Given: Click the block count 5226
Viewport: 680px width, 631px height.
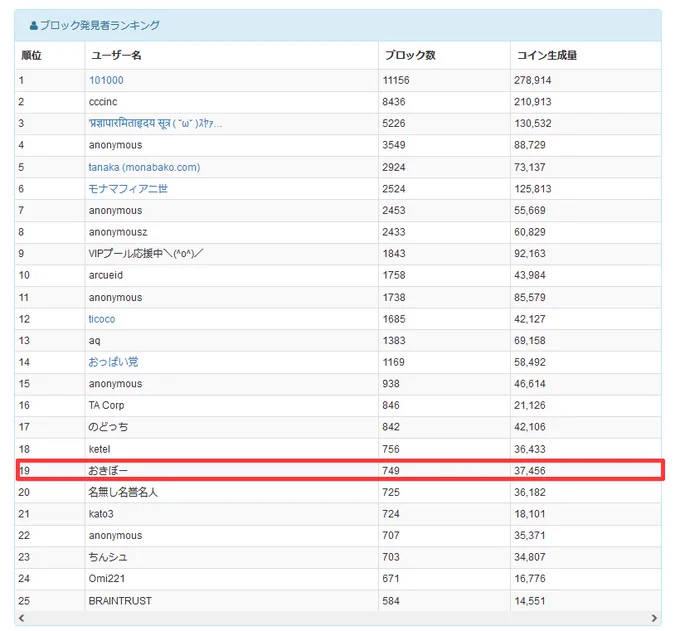Looking at the screenshot, I should (394, 124).
